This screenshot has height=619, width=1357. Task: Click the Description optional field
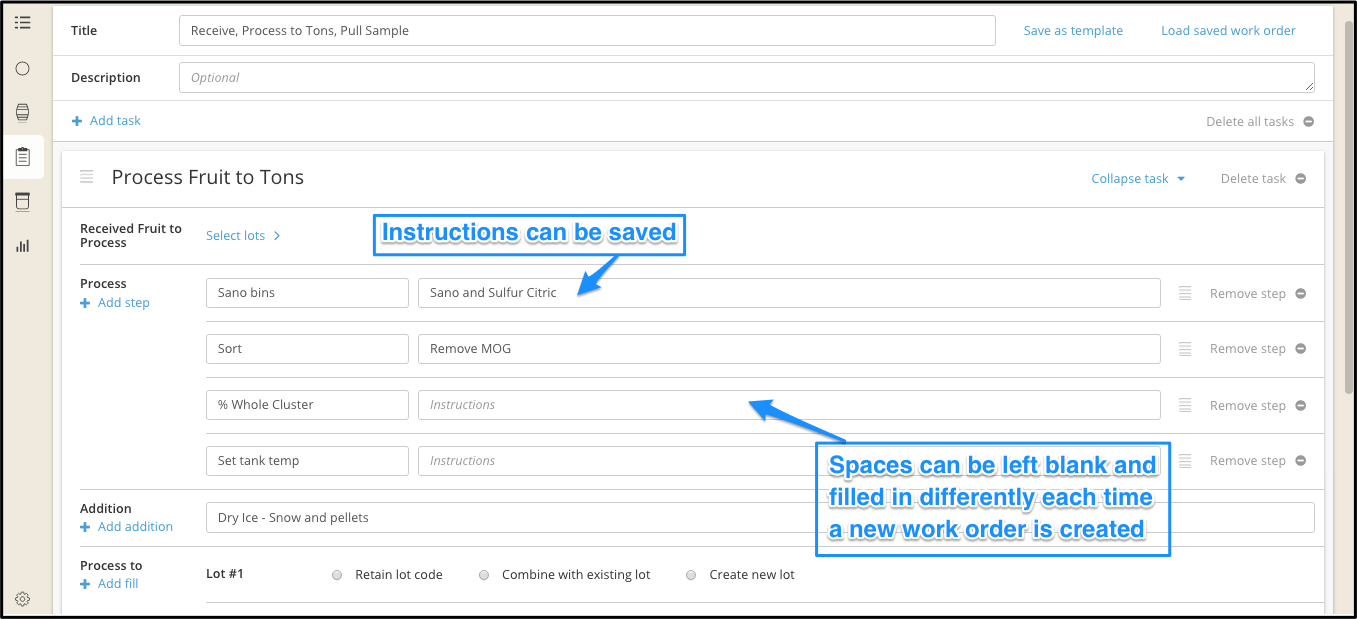747,77
